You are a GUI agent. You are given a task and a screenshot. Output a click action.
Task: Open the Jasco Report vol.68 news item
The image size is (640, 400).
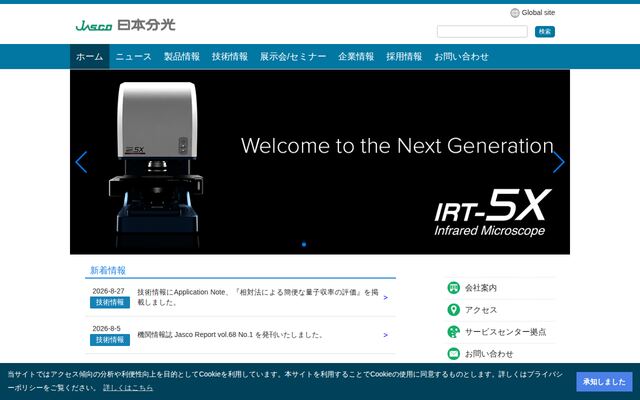click(230, 335)
